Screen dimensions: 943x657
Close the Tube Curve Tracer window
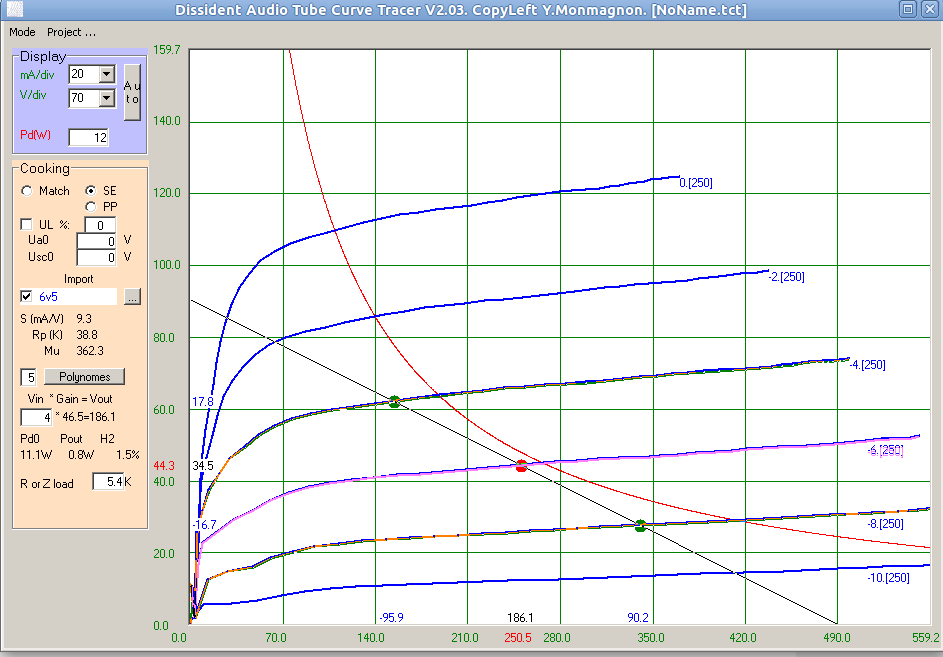pos(929,8)
